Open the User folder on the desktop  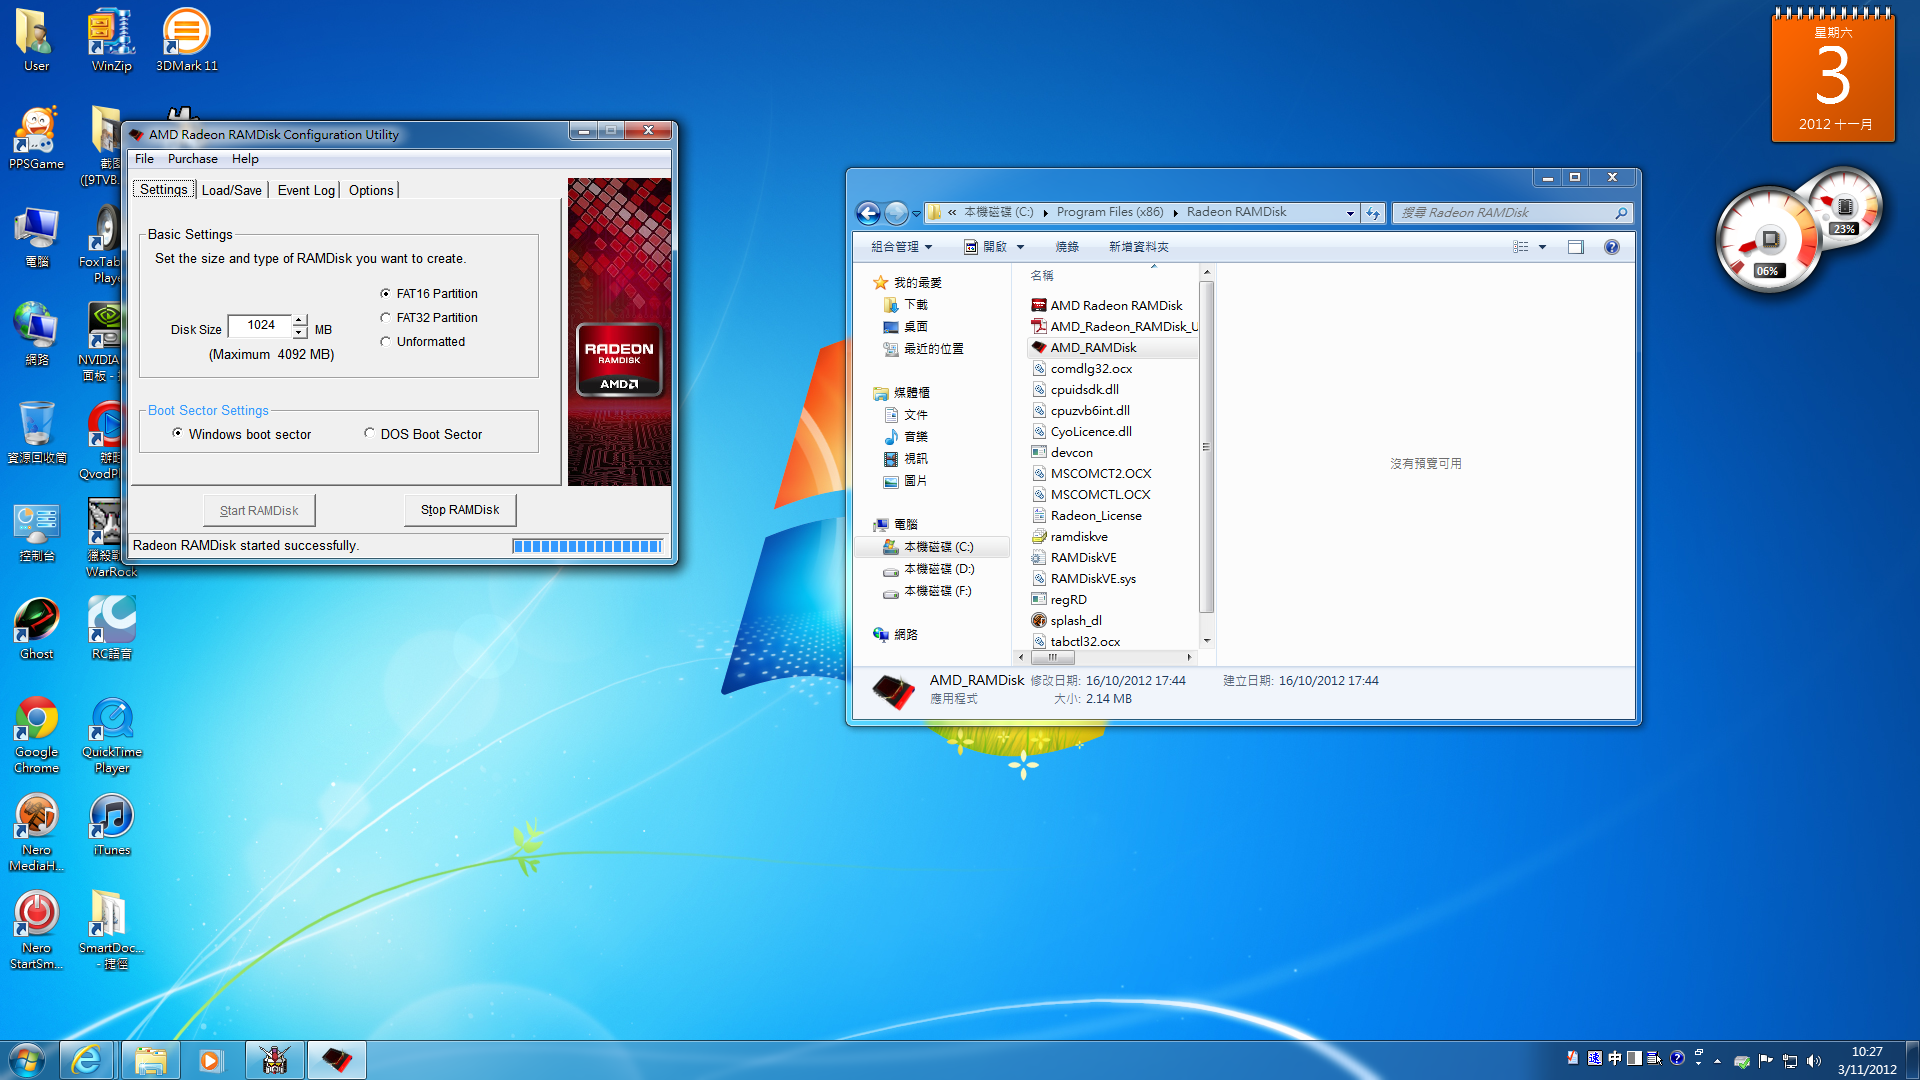tap(36, 40)
